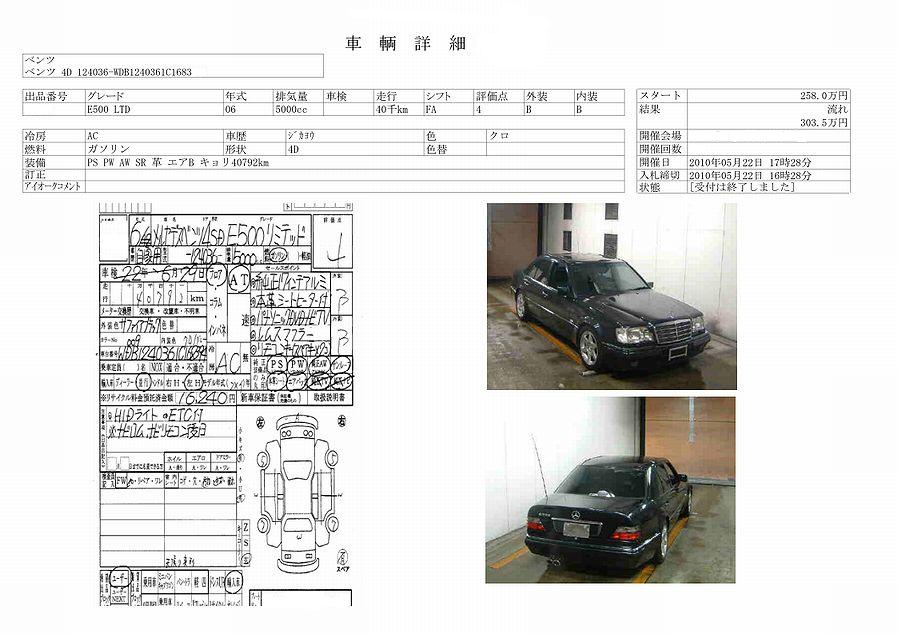
Task: Click the 評価点 column header
Action: tap(492, 96)
